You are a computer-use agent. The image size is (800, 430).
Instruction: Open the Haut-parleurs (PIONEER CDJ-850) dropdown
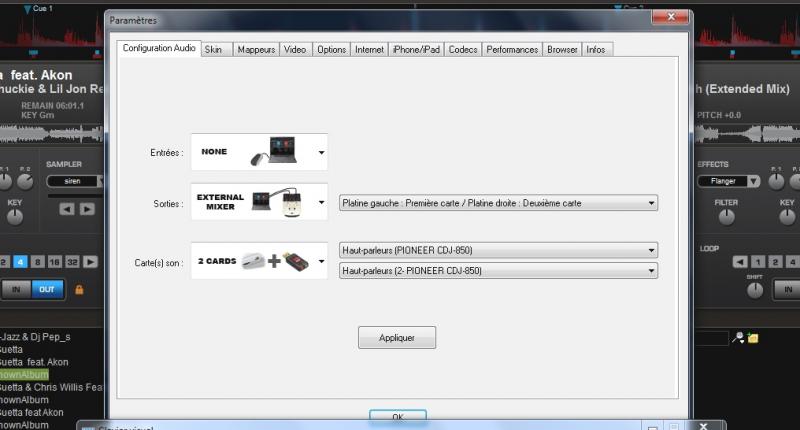(498, 250)
